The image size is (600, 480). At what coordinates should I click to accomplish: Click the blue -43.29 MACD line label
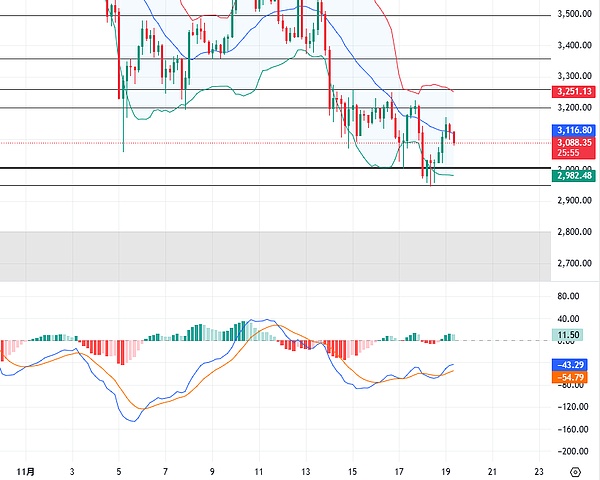click(x=573, y=365)
